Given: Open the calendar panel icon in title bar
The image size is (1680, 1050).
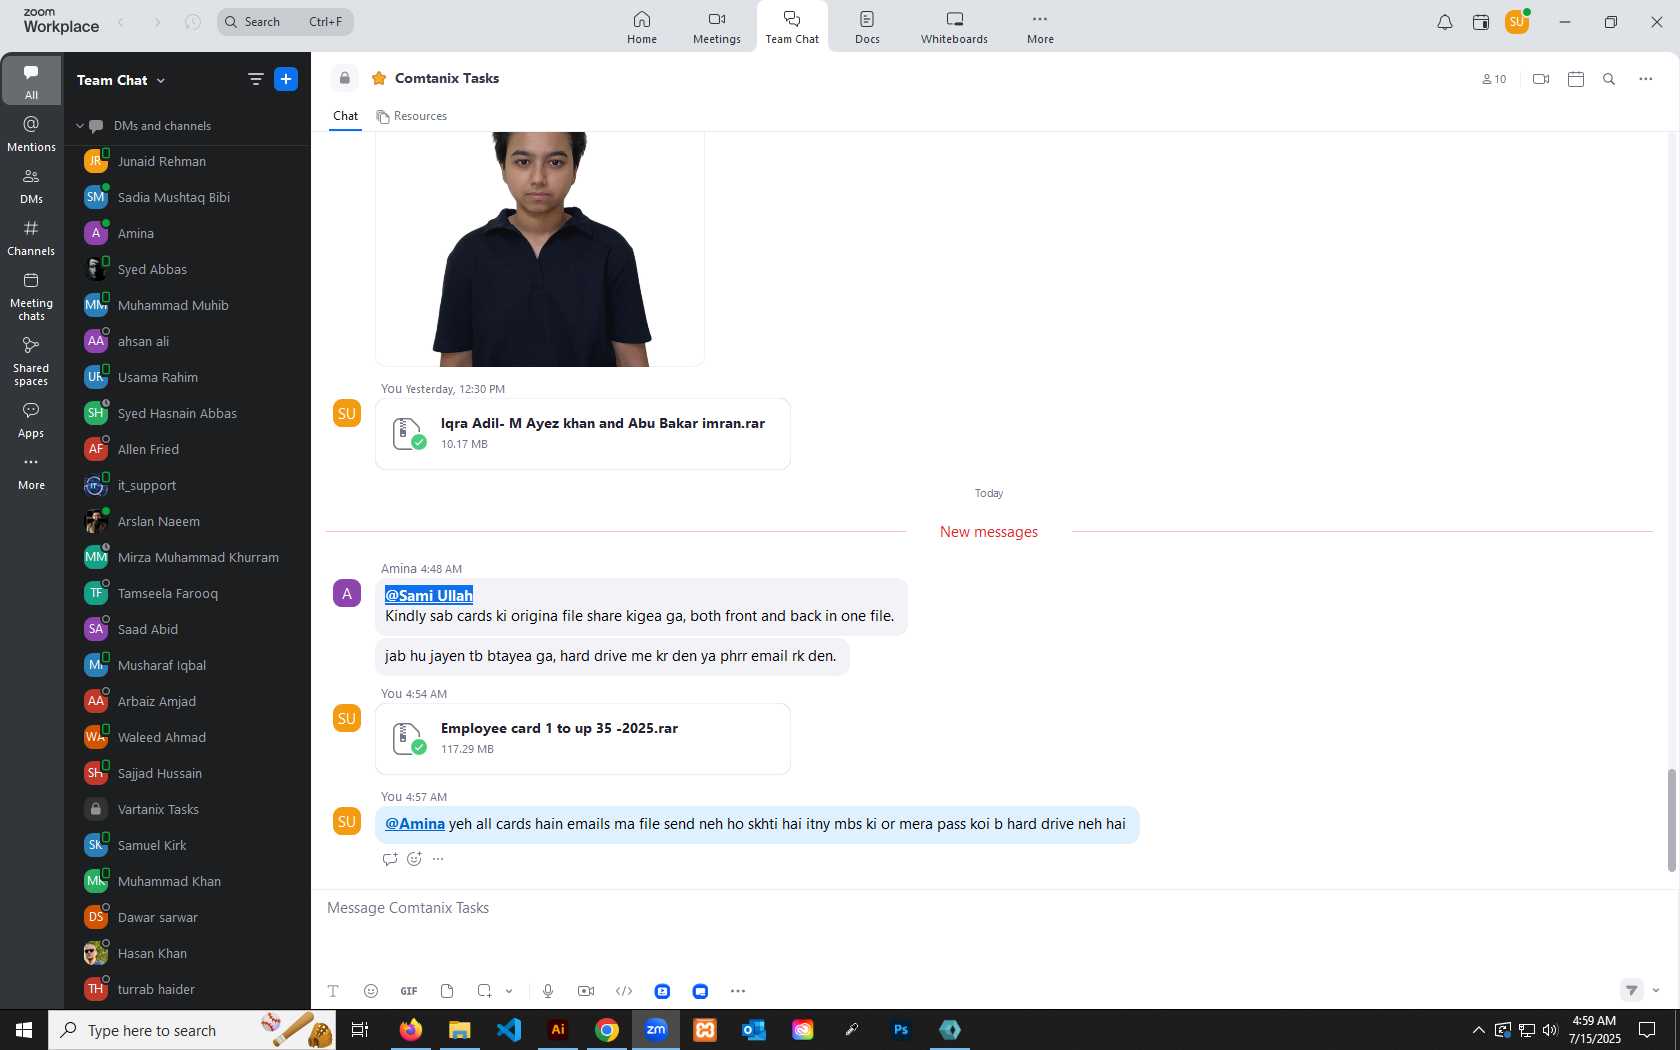Looking at the screenshot, I should 1481,22.
